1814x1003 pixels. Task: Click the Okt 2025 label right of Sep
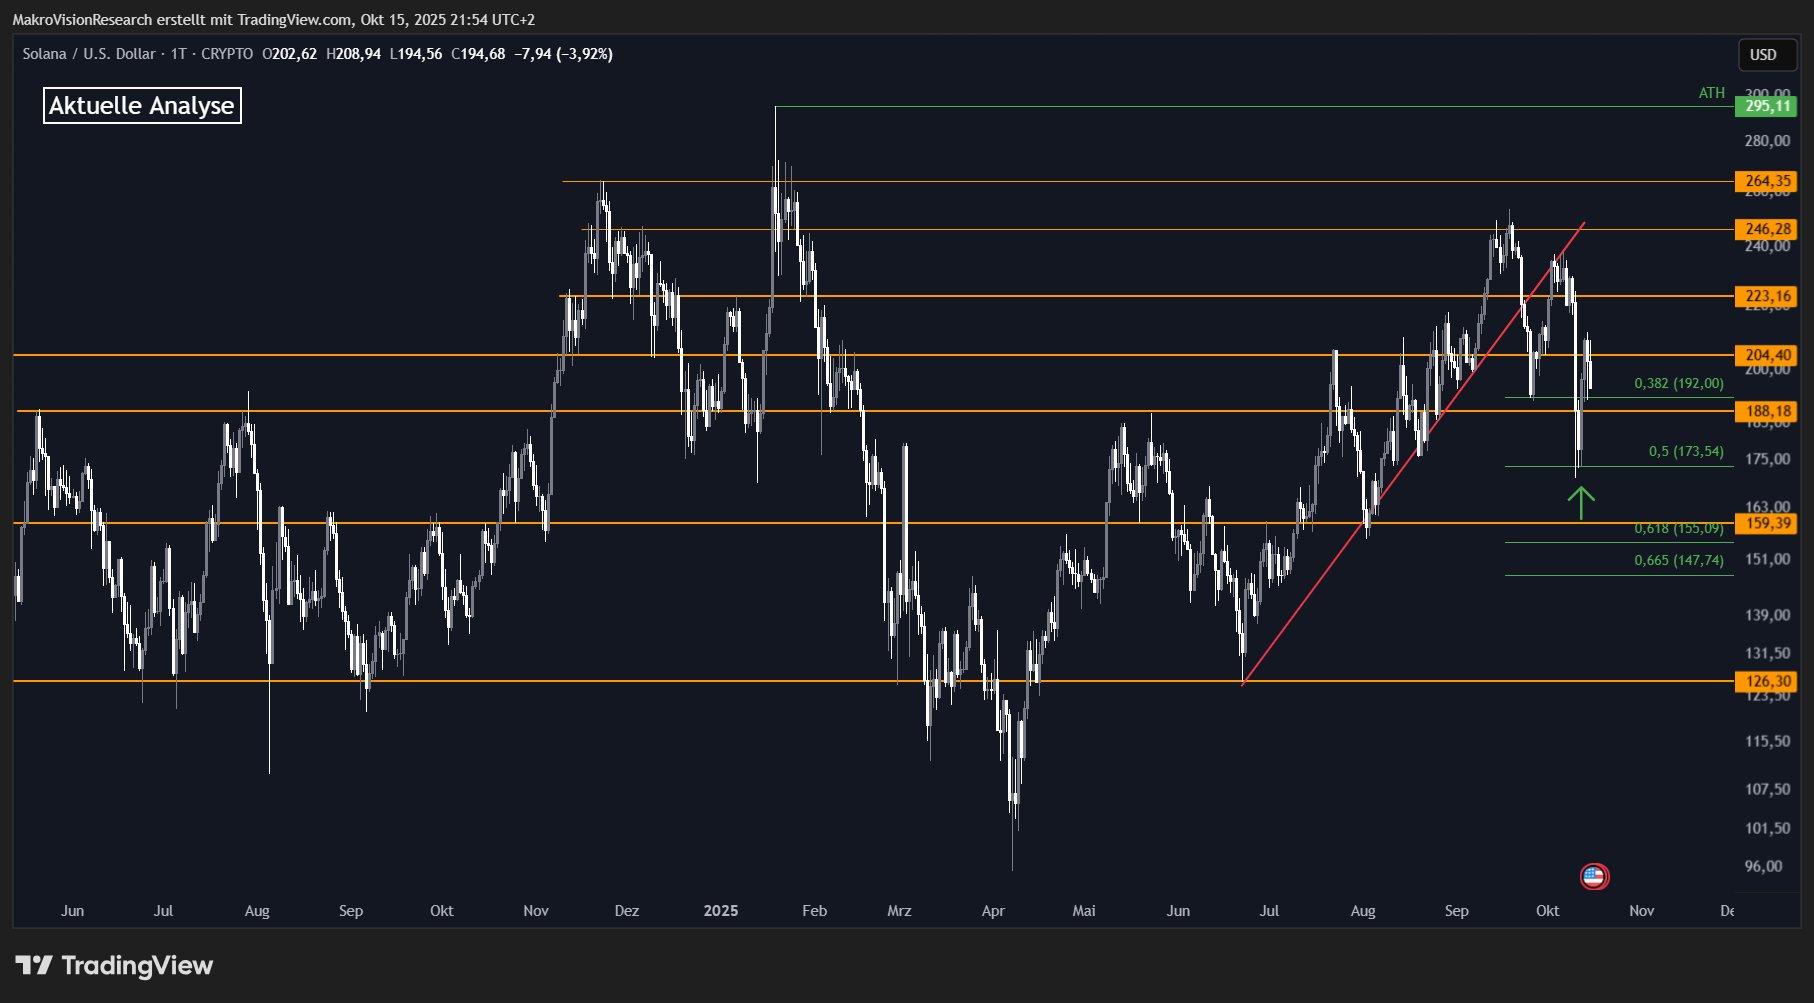pyautogui.click(x=1547, y=911)
